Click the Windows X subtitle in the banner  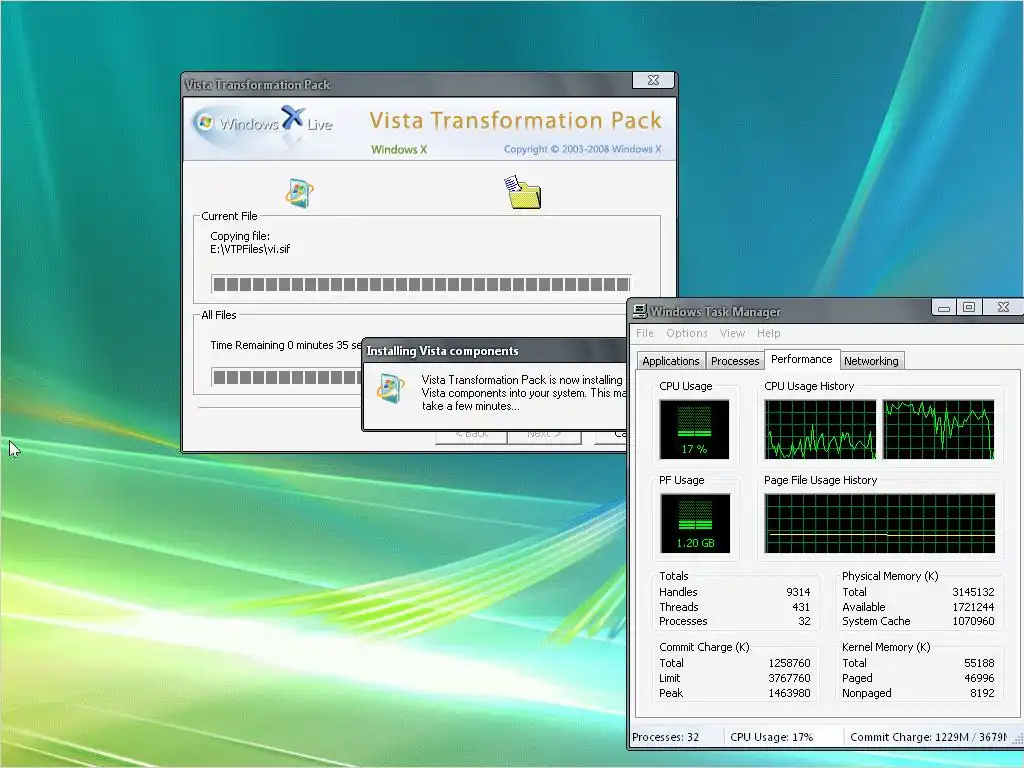[399, 150]
